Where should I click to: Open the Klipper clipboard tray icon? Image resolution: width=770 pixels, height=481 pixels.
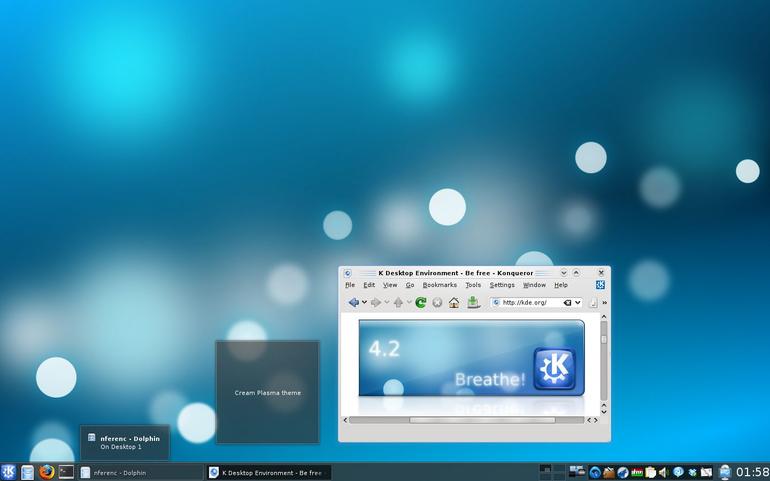click(651, 473)
